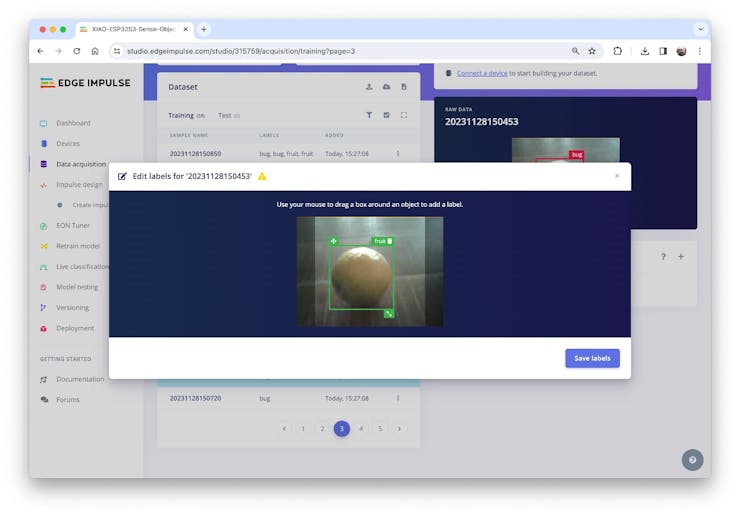Viewport: 740px width, 516px height.
Task: Click the cloud icon in Dataset header
Action: pyautogui.click(x=386, y=87)
